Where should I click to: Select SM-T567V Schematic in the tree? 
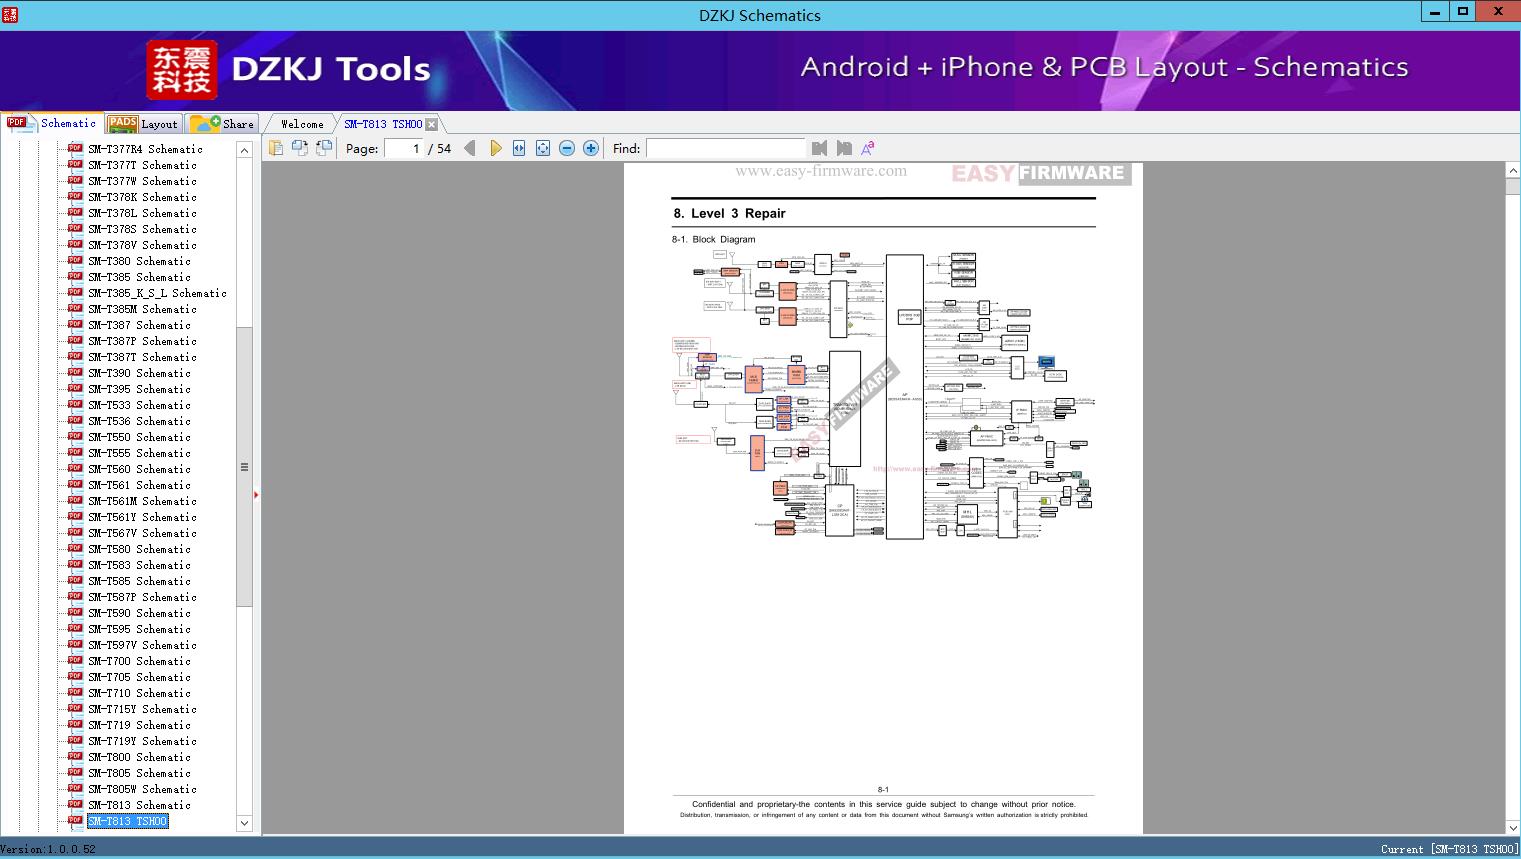tap(142, 533)
